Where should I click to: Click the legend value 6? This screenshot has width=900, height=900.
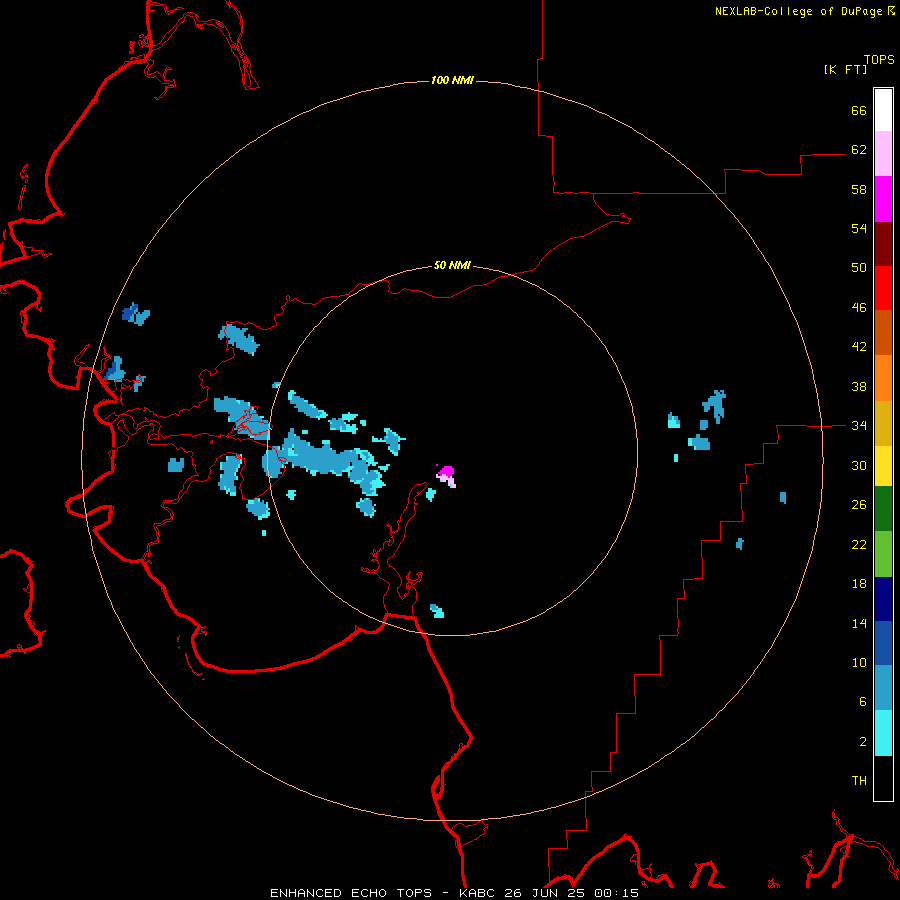pyautogui.click(x=863, y=702)
